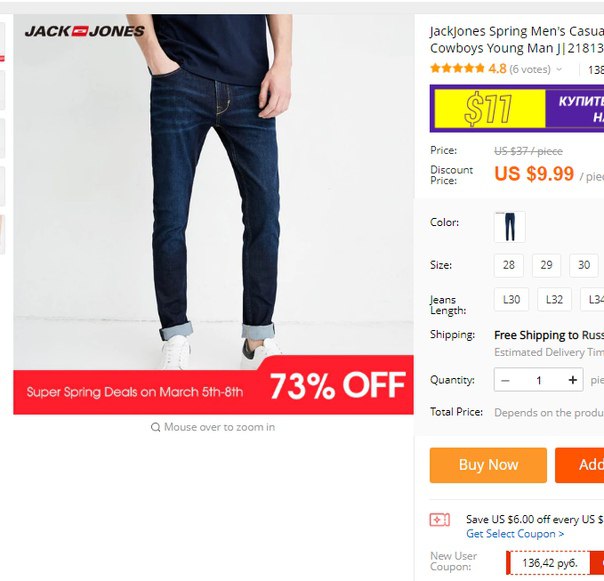Choose jeans length L32
This screenshot has width=604, height=581.
pos(554,299)
